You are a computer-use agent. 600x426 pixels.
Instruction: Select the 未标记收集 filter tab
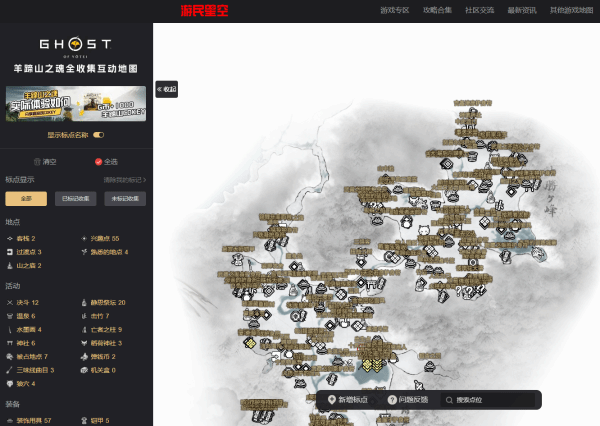pos(125,198)
